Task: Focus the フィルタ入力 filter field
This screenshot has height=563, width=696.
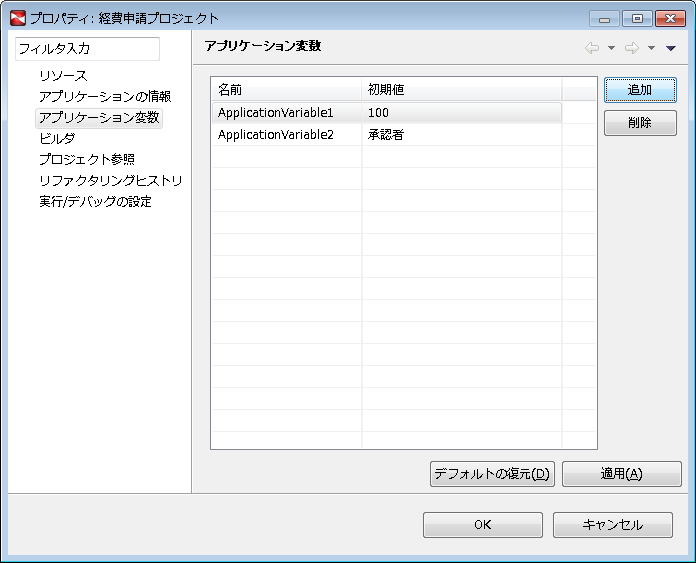Action: click(x=87, y=48)
